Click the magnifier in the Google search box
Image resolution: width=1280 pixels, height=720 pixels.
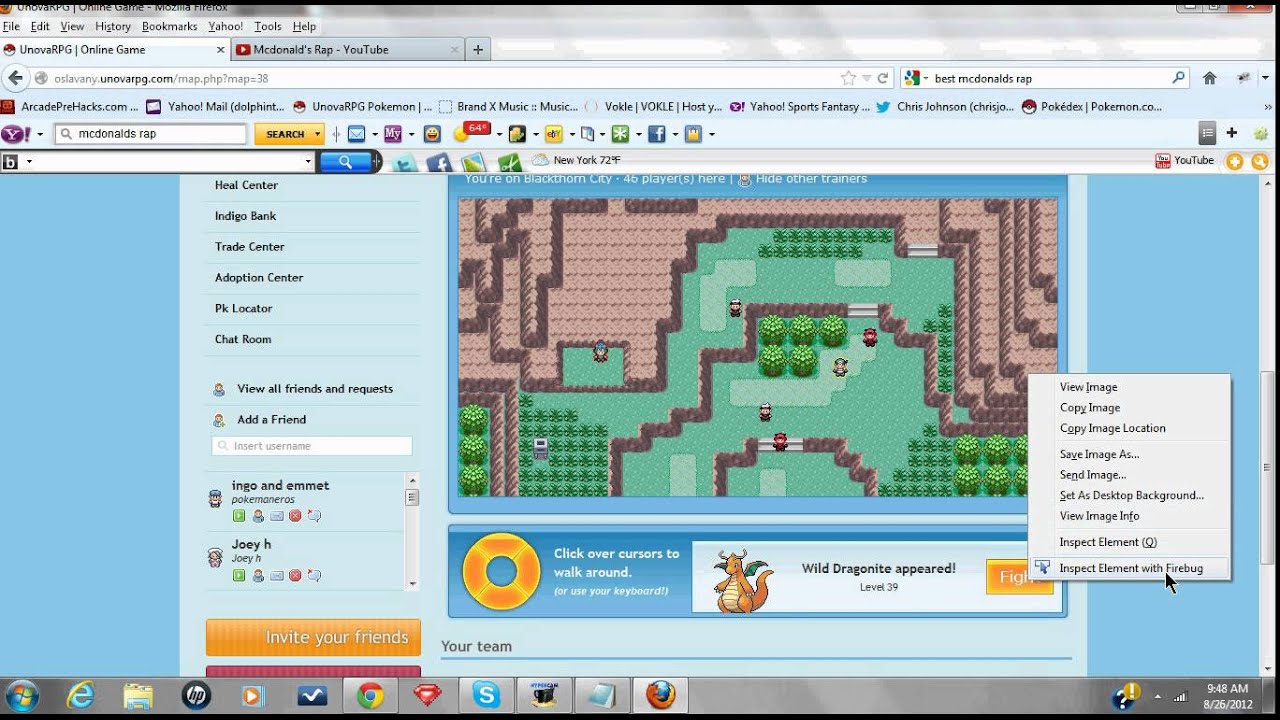(x=1179, y=78)
